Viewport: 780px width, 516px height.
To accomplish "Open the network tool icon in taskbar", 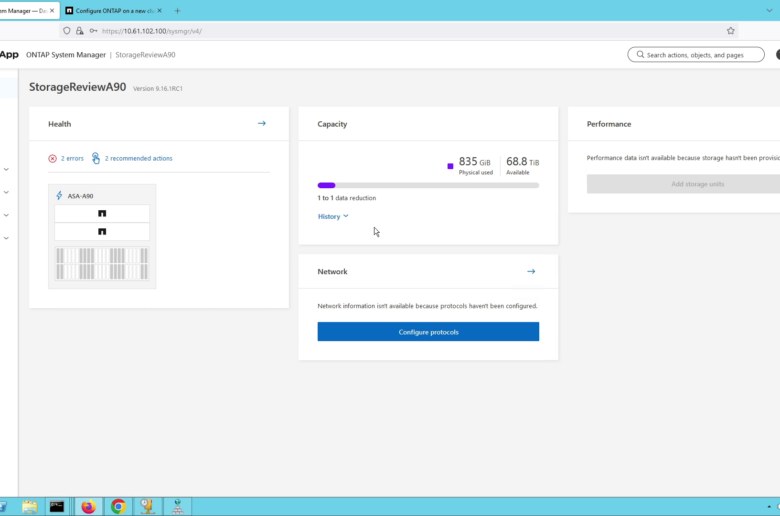I will click(x=178, y=507).
